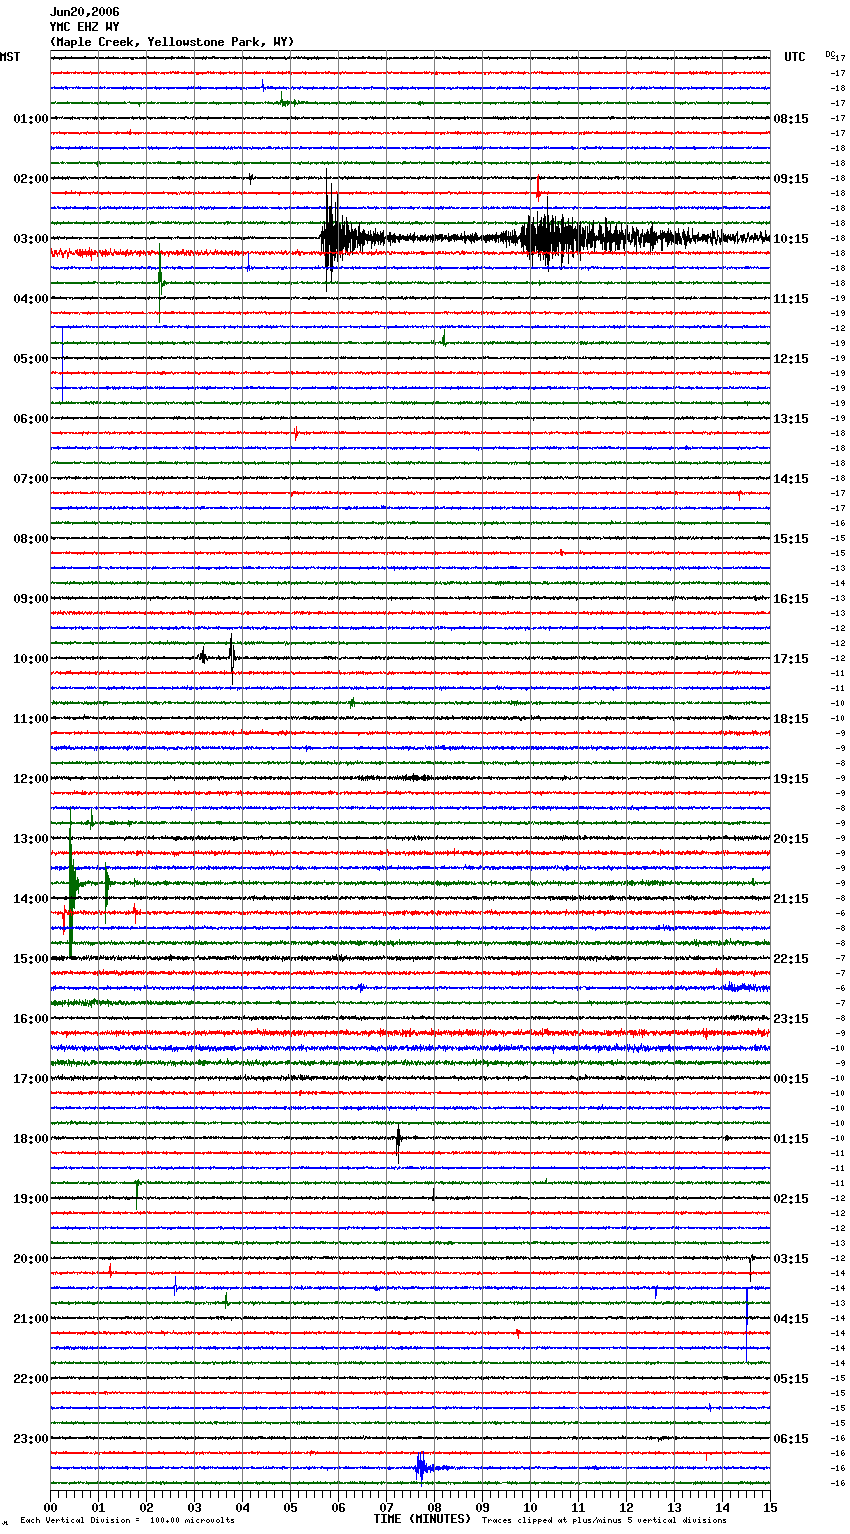Click the 05:15 UTC row label
This screenshot has width=850, height=1534.
[791, 1379]
